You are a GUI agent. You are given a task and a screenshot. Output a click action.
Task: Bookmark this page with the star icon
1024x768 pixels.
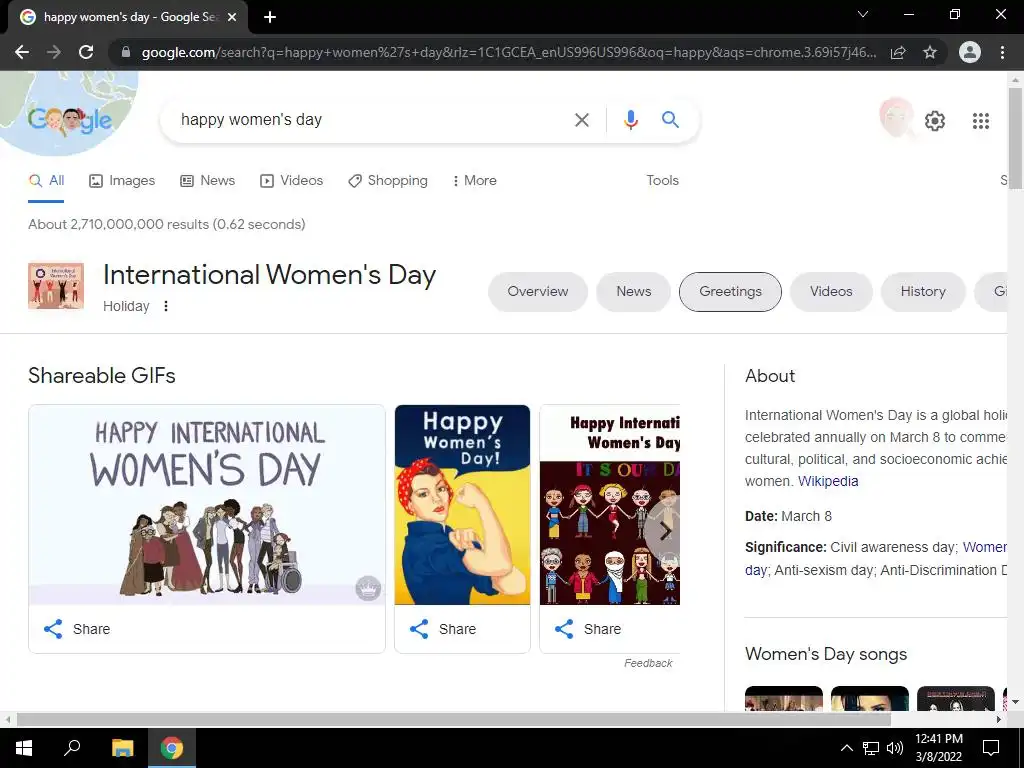coord(930,52)
